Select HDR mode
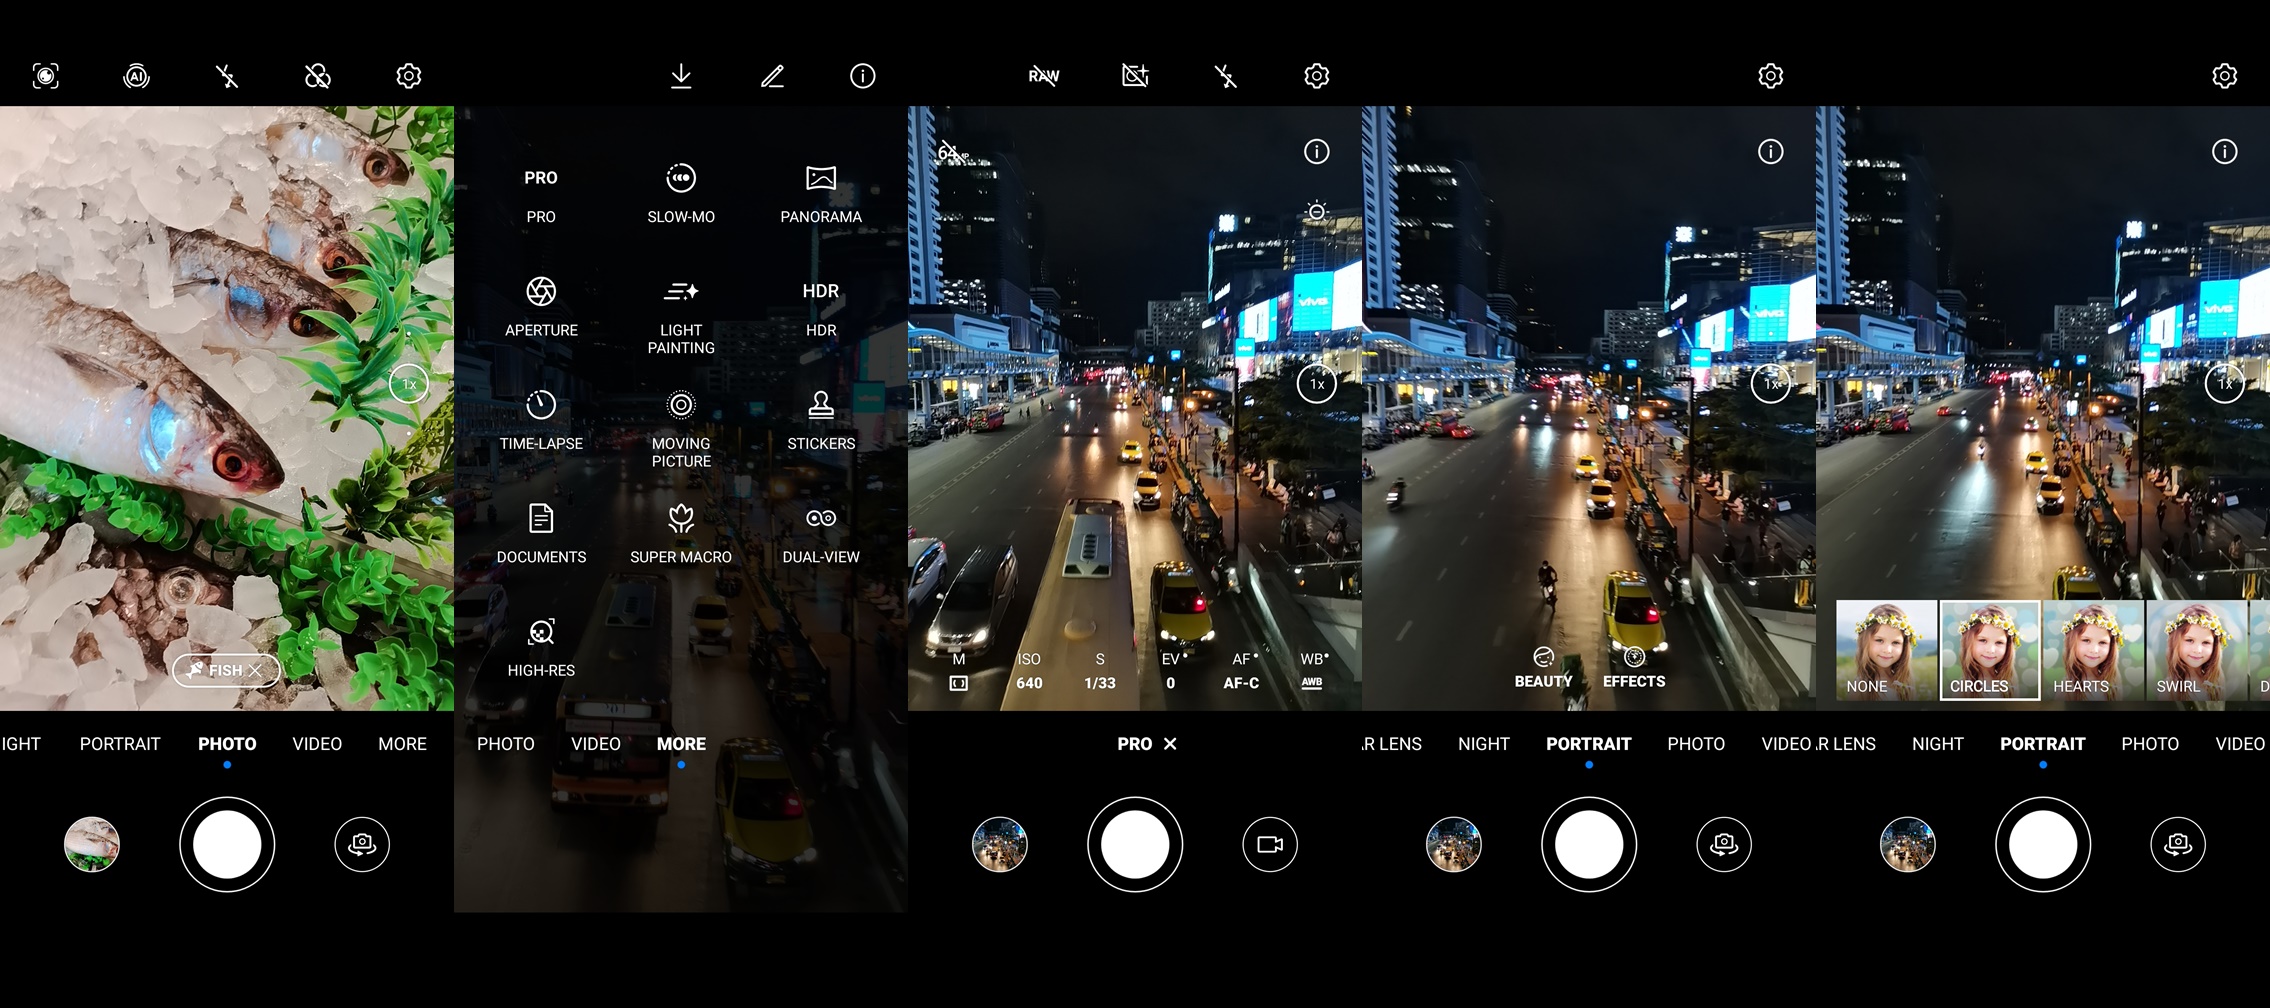 coord(821,308)
